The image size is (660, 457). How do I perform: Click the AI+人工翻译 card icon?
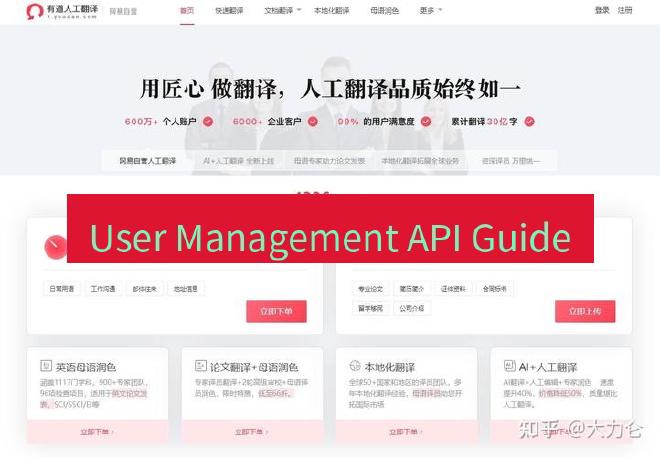point(509,365)
